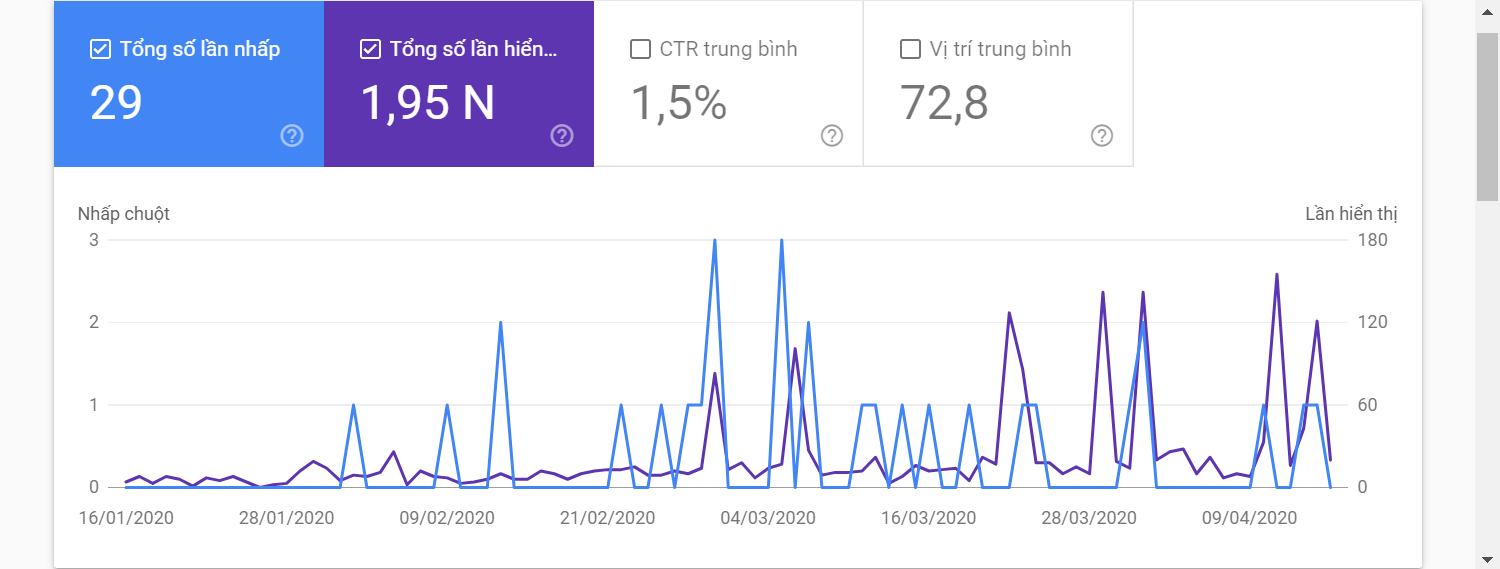
Task: Click the 1,95 N impressions value
Action: 427,103
